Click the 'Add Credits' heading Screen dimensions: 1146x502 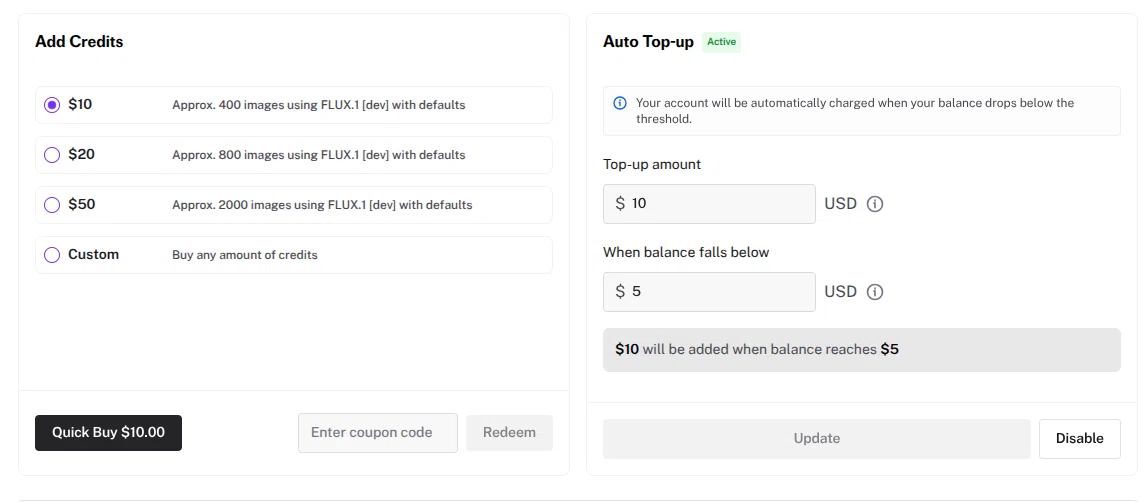pos(79,42)
